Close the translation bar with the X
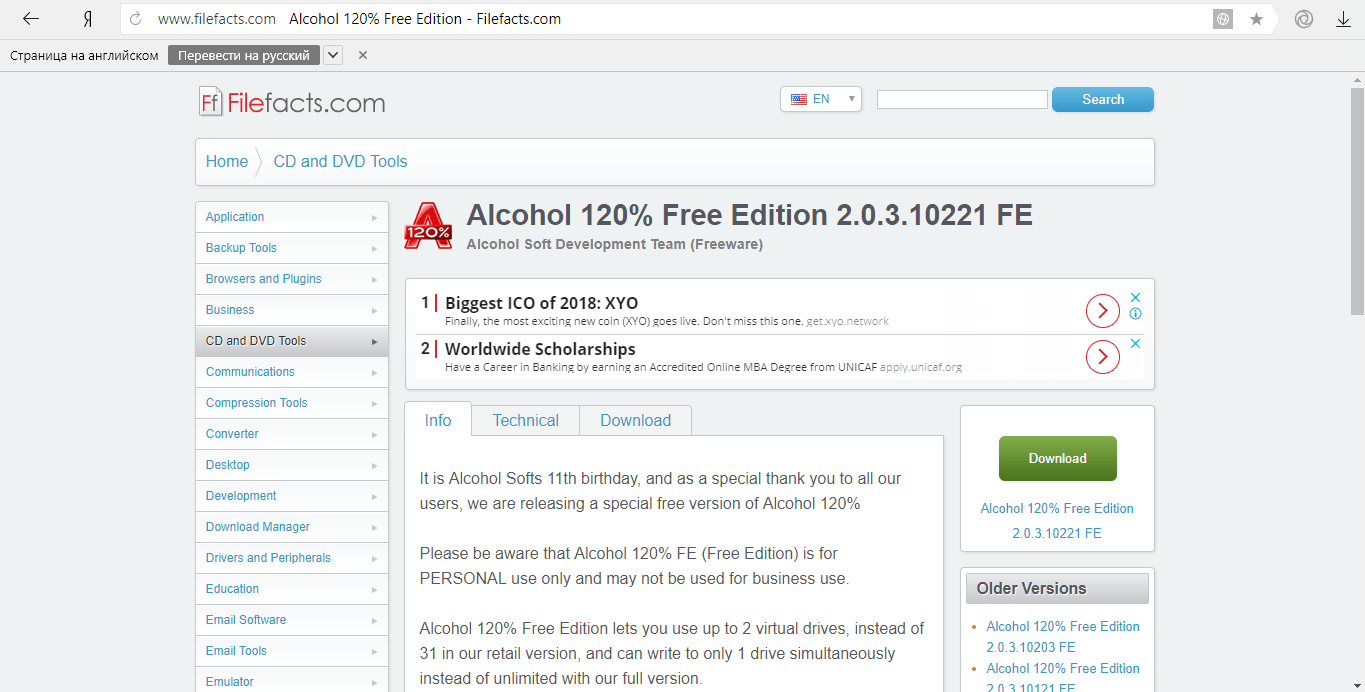The width and height of the screenshot is (1365, 692). coord(363,55)
